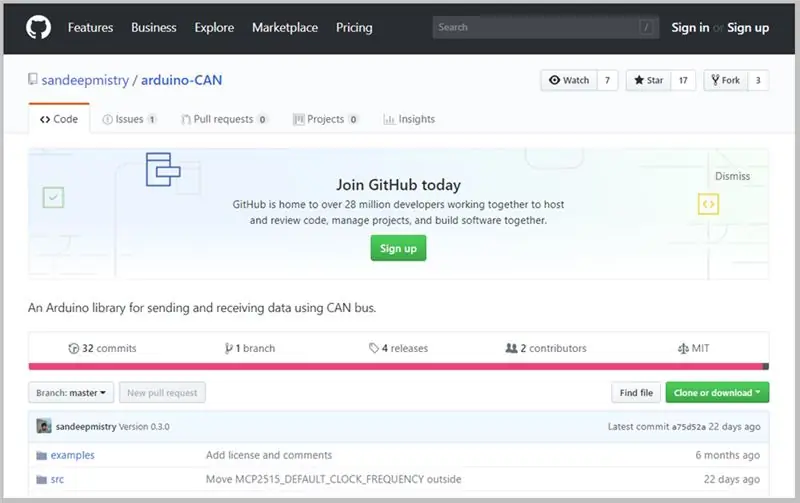Image resolution: width=800 pixels, height=503 pixels.
Task: Click the green Sign up banner button
Action: pyautogui.click(x=398, y=248)
